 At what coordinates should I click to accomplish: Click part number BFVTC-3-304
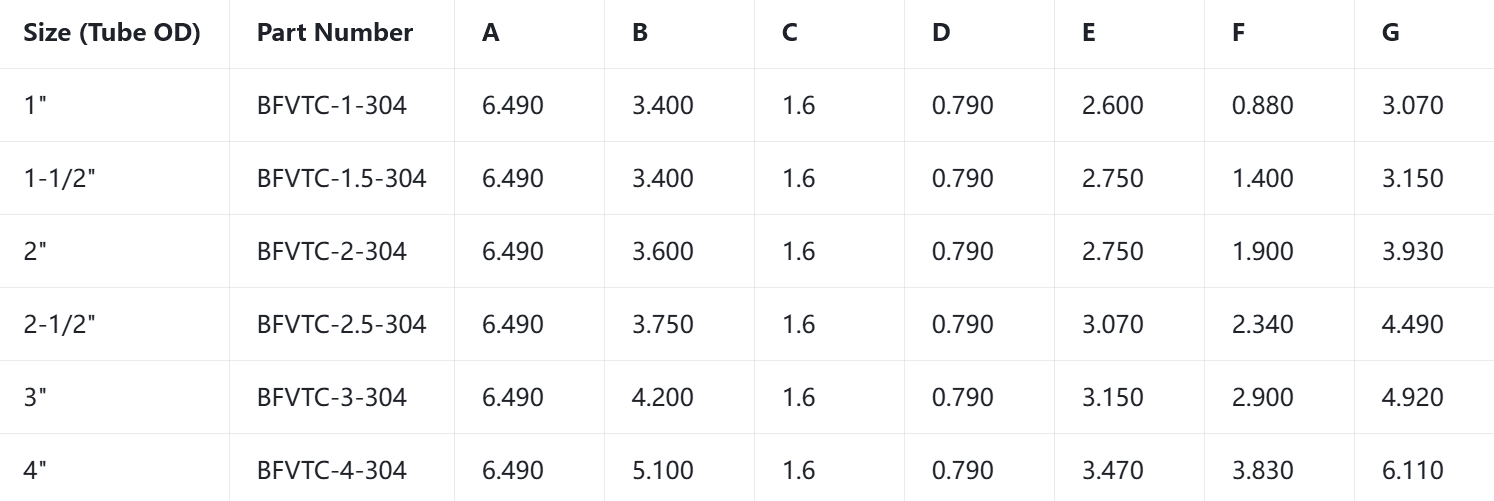pos(332,397)
